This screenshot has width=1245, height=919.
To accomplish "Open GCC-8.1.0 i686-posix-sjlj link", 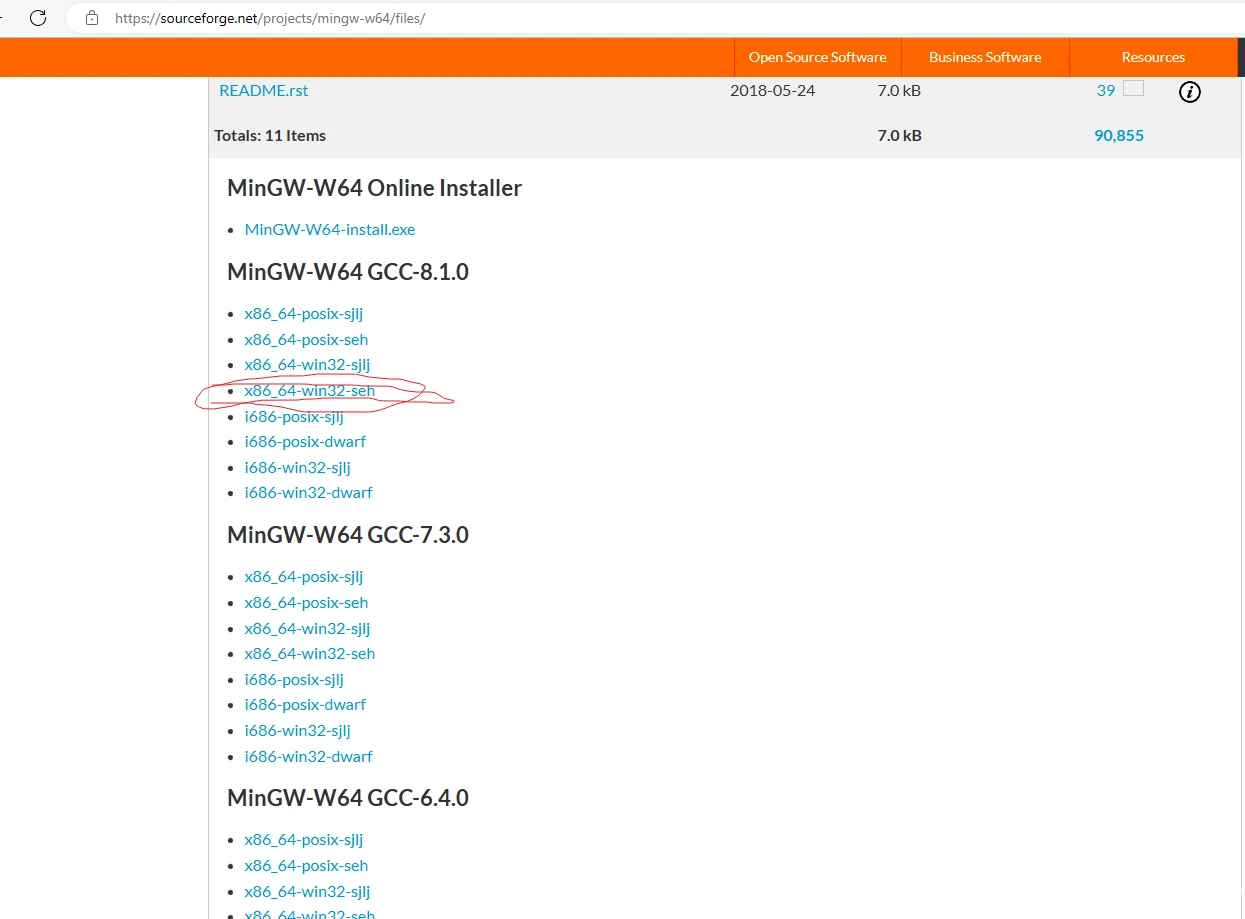I will [x=294, y=416].
